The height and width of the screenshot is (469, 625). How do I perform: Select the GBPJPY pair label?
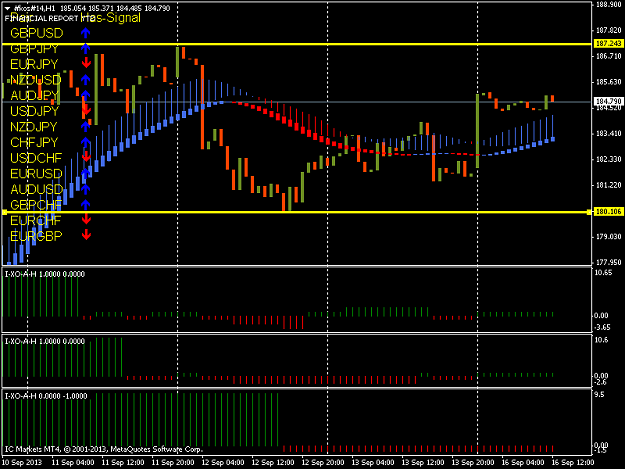34,49
